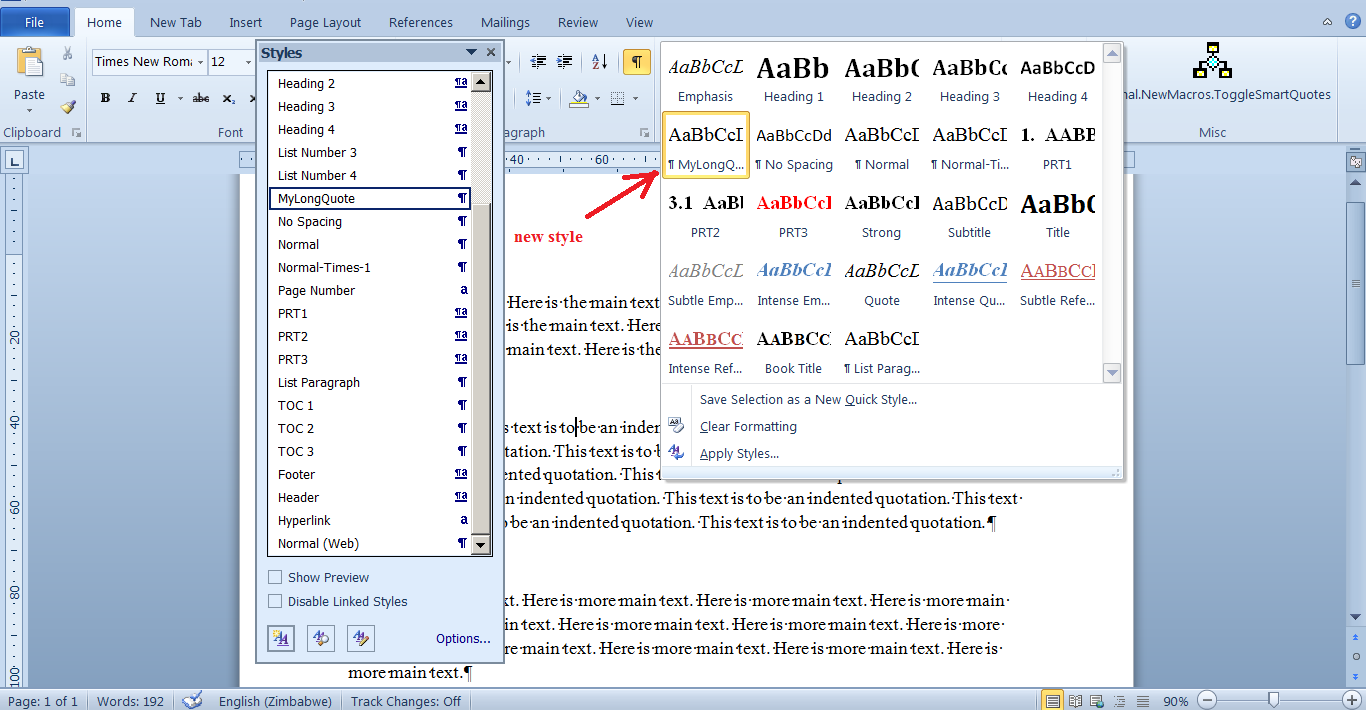Click the Options... link in Styles pane

tap(463, 639)
